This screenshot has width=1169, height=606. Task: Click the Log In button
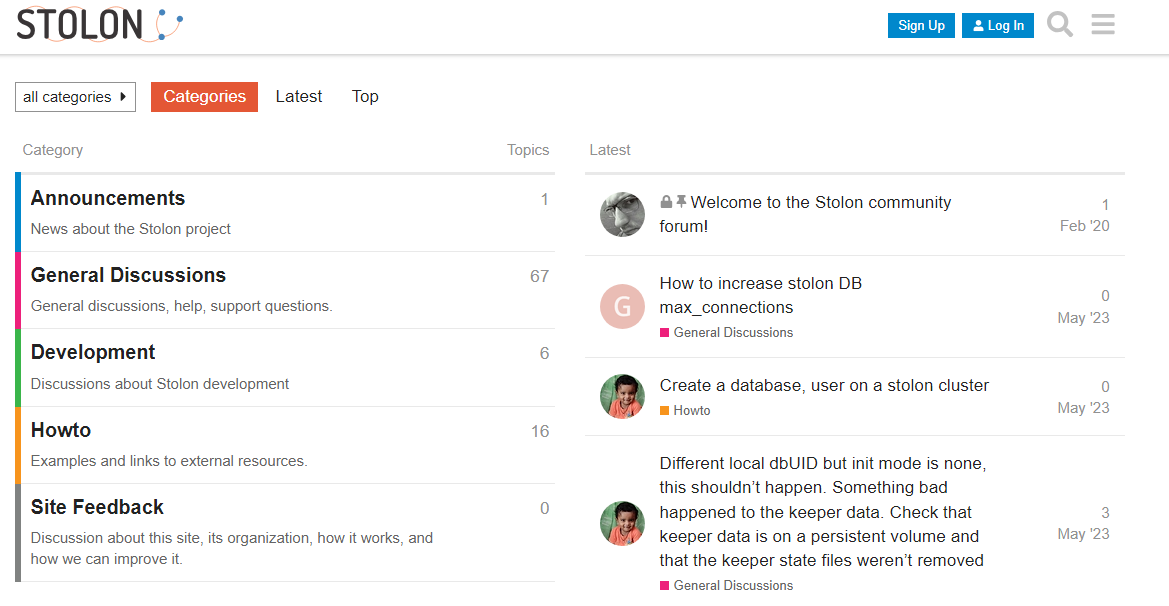pyautogui.click(x=998, y=26)
